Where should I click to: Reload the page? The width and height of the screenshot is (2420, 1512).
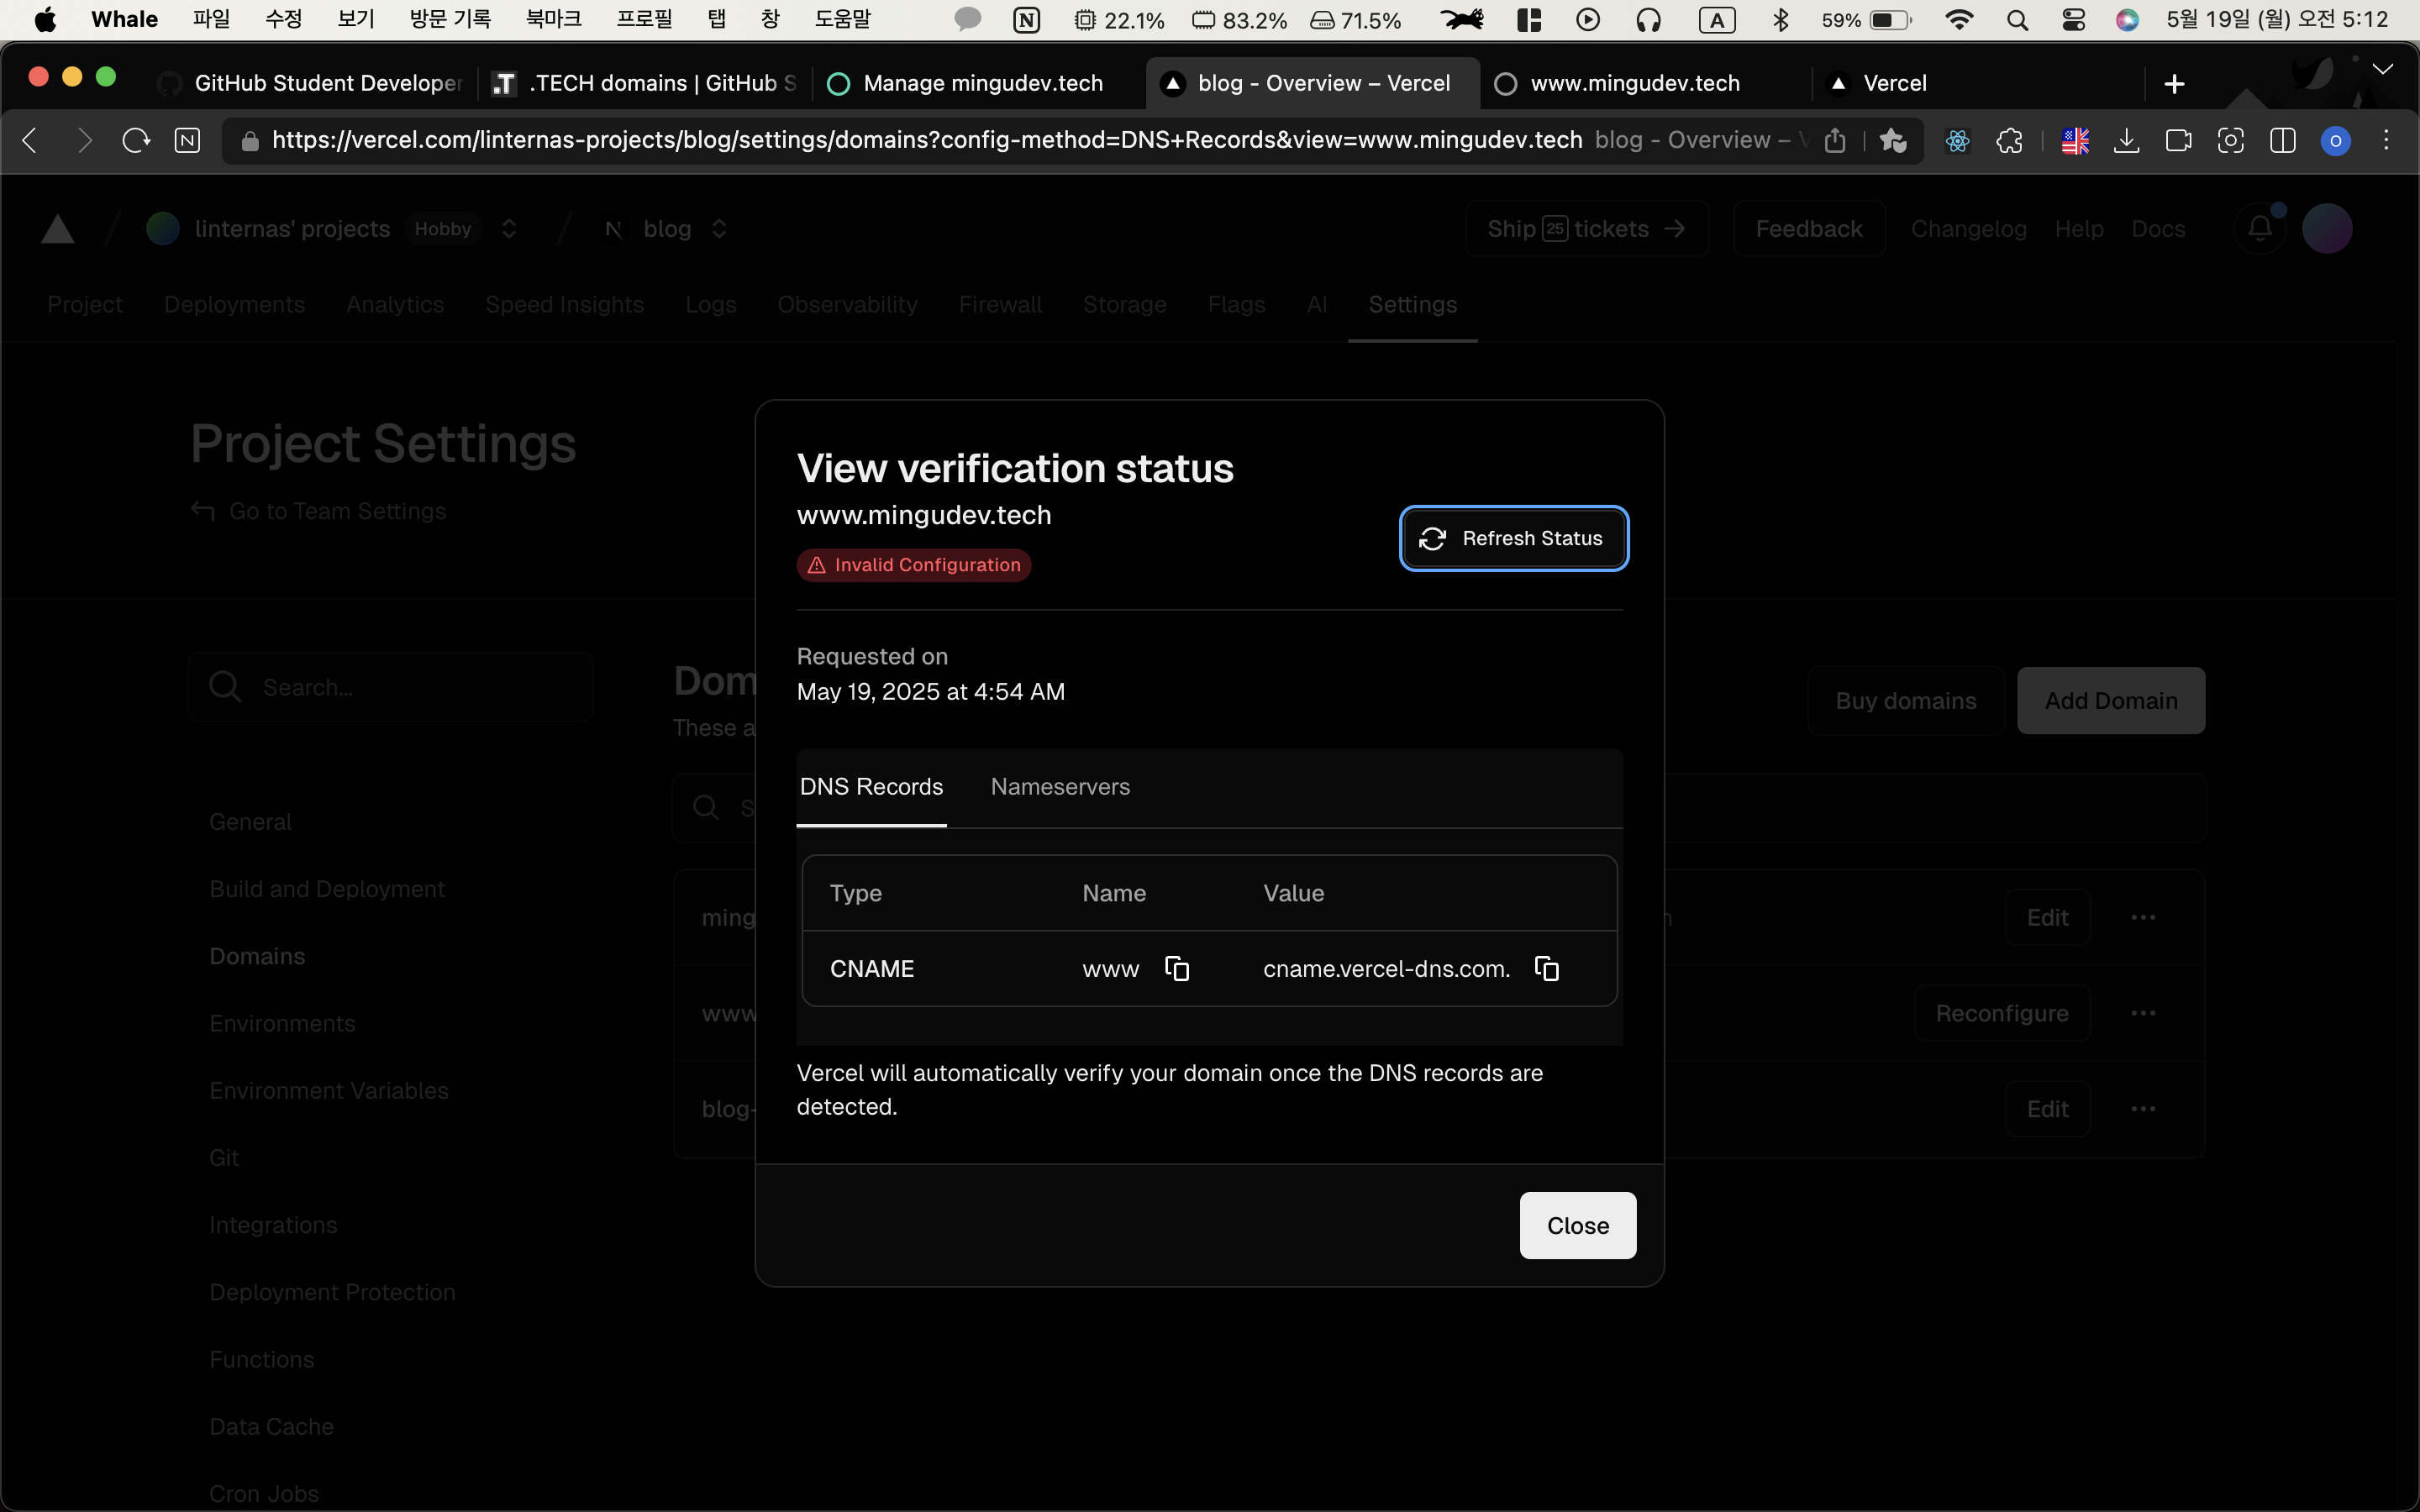[135, 141]
